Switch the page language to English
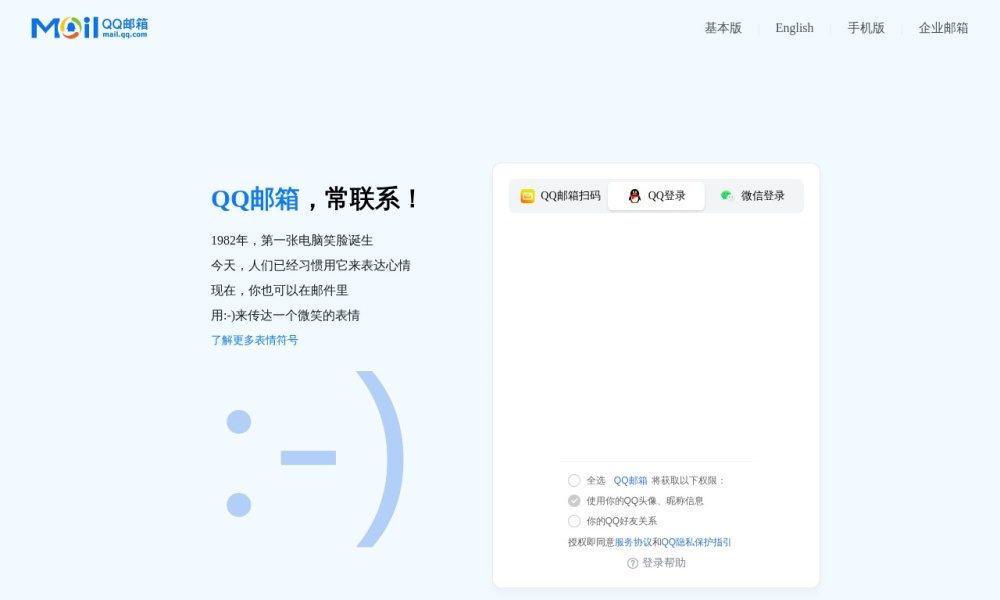This screenshot has width=1000, height=600. [794, 28]
